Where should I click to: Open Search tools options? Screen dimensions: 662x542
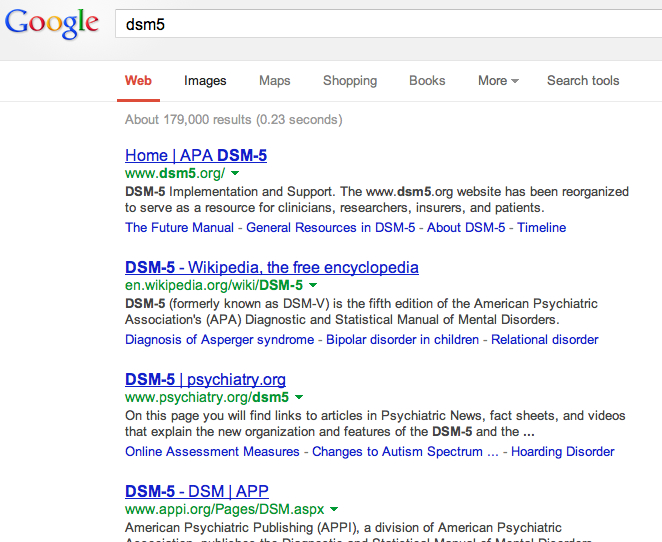coord(583,80)
